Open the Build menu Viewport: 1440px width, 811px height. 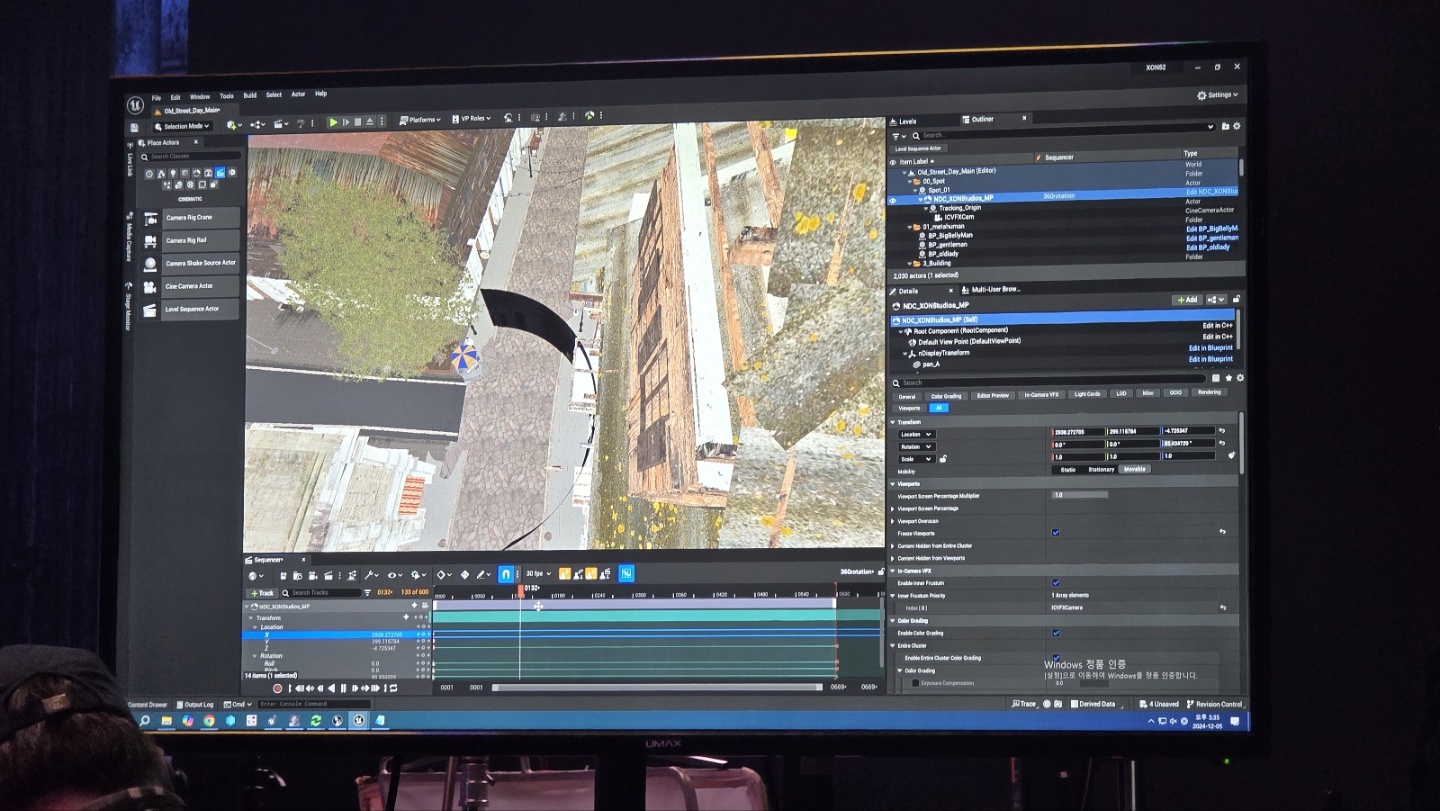click(x=250, y=95)
